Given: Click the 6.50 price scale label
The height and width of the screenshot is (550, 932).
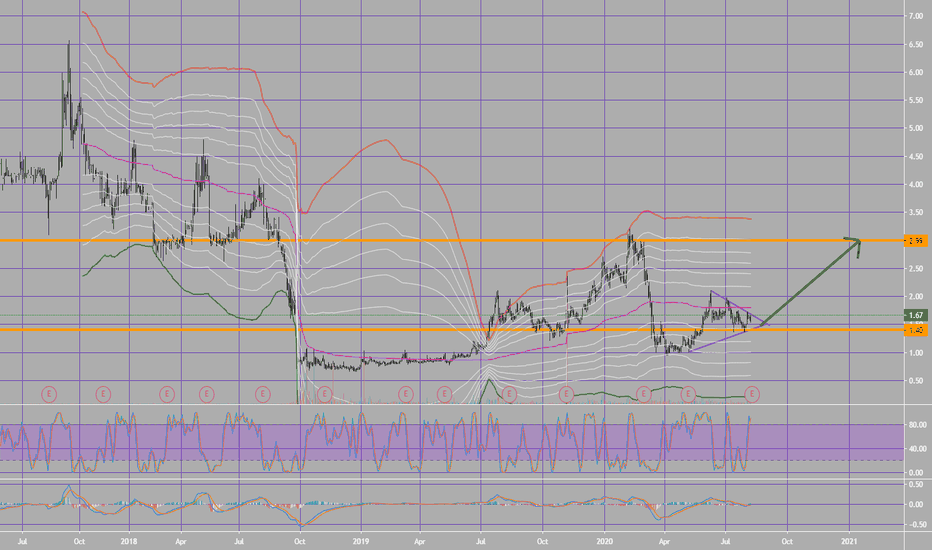Looking at the screenshot, I should point(916,45).
